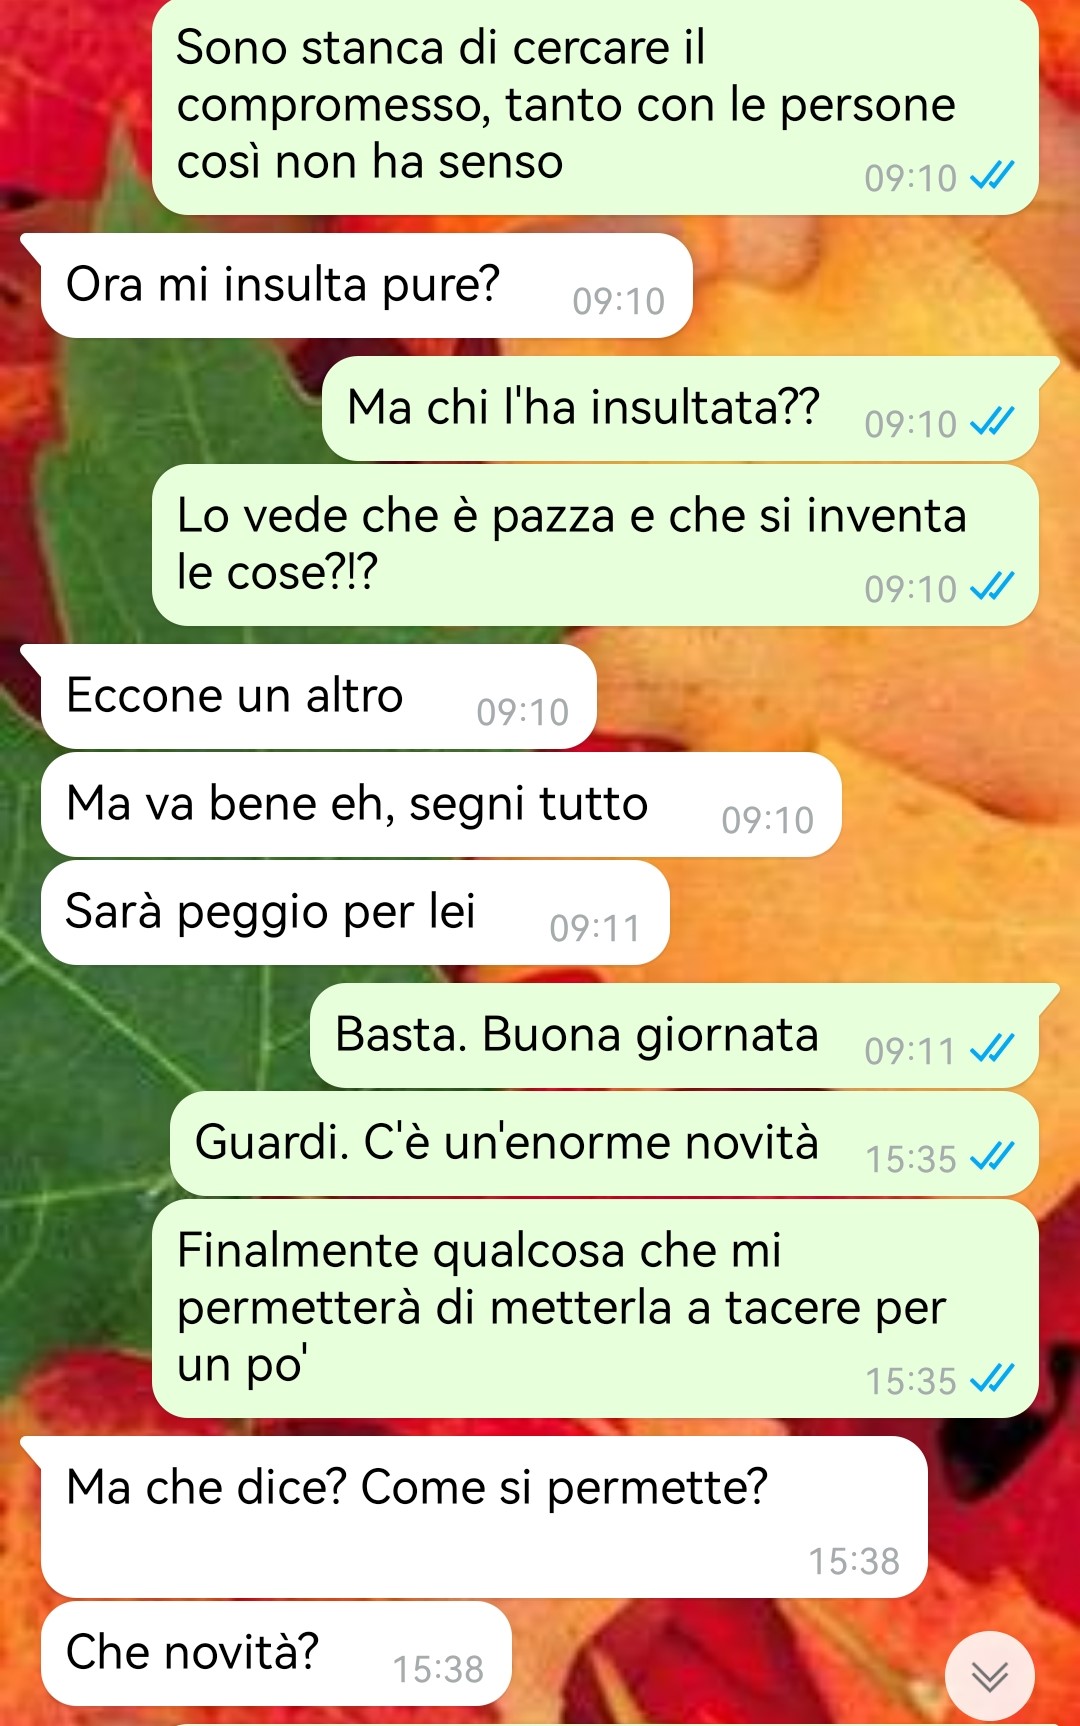
Task: Tap the 'Ma va bene eh, segni tutto' message
Action: (x=440, y=805)
